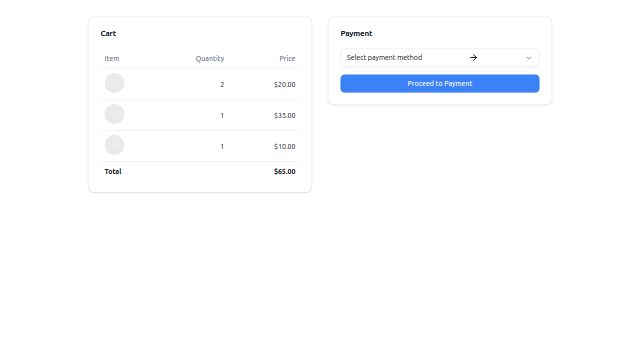
Task: Click the item thumbnail in the $35.00 row
Action: 114,114
